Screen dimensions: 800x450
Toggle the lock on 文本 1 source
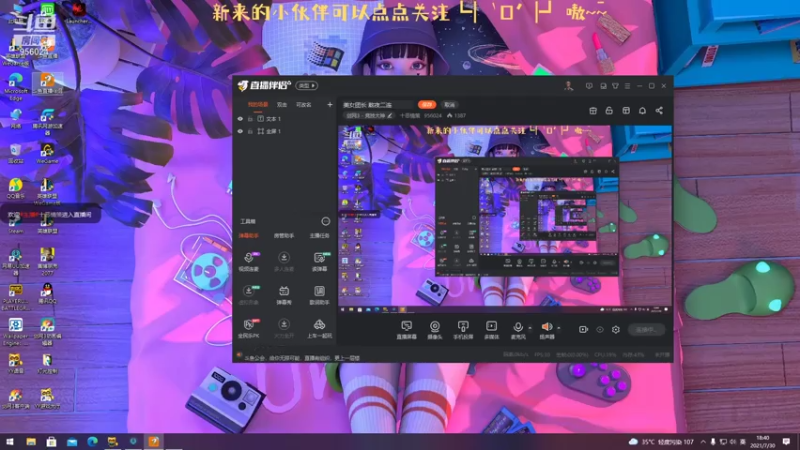(x=250, y=119)
